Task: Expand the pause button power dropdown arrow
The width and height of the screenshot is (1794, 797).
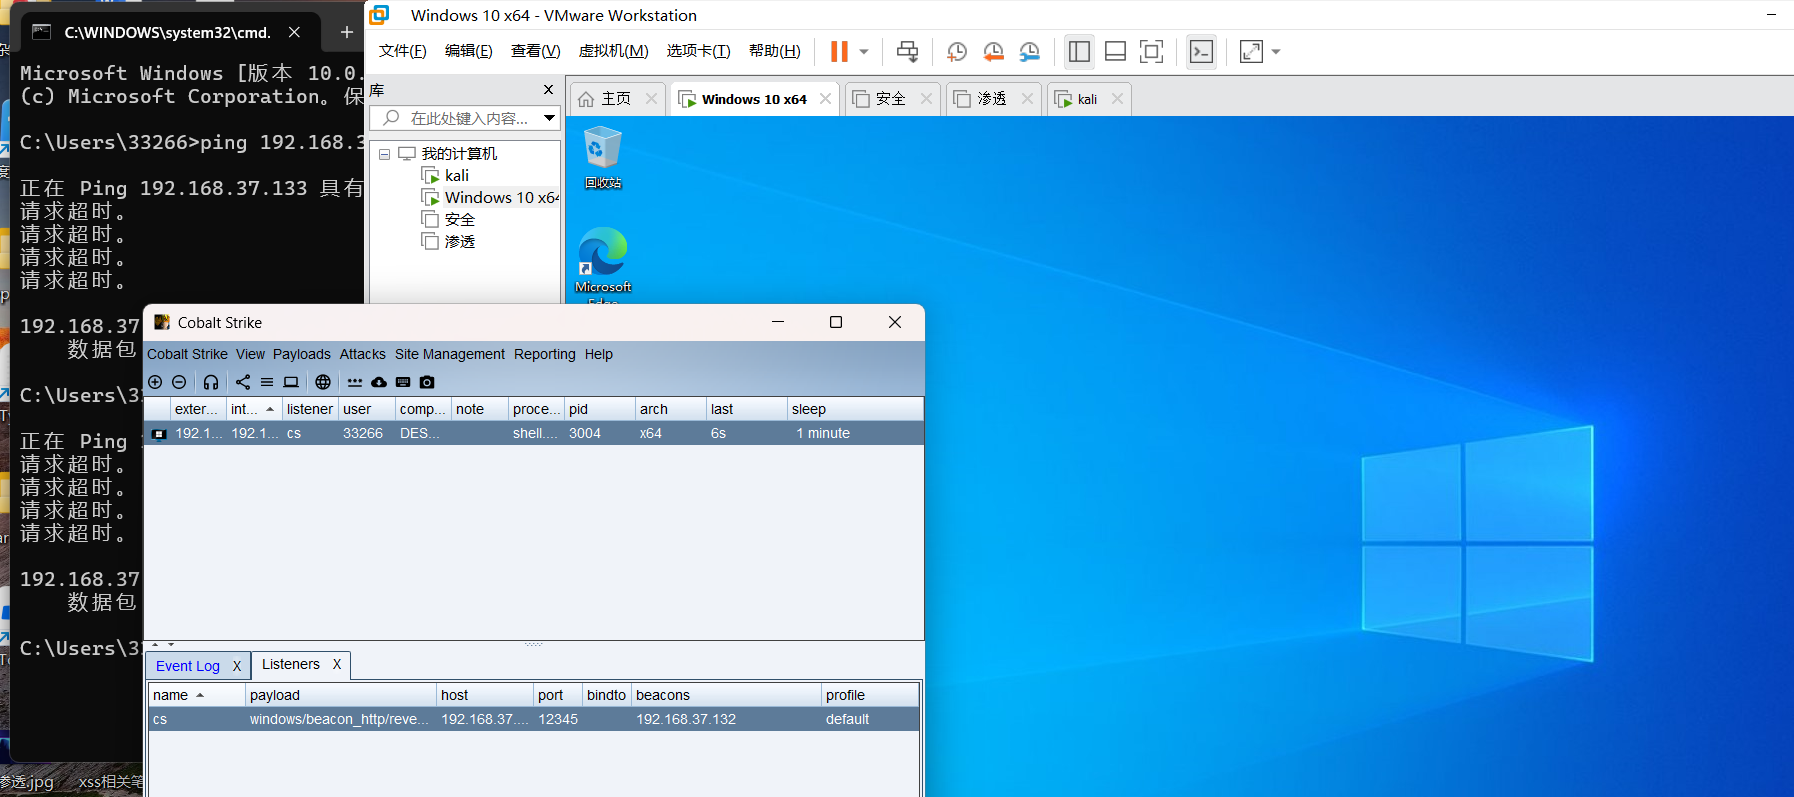Action: [x=864, y=51]
